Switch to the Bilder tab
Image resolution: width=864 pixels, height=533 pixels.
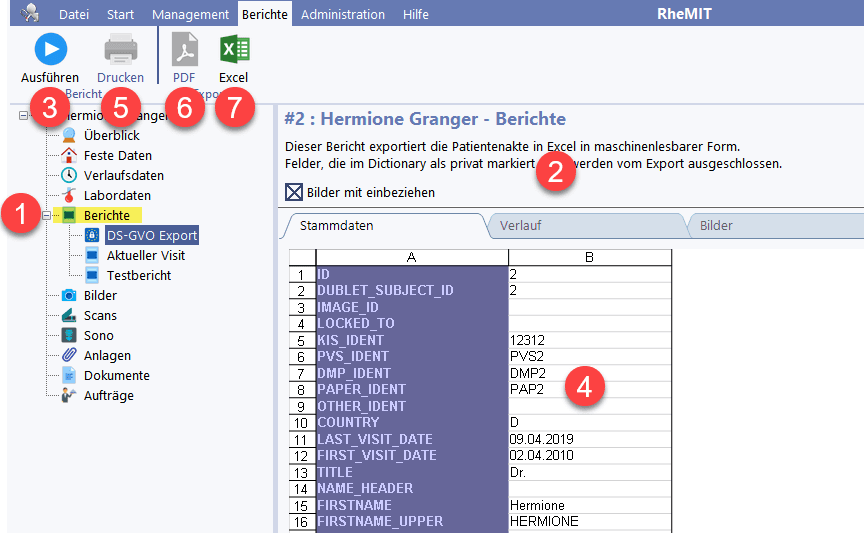[716, 225]
